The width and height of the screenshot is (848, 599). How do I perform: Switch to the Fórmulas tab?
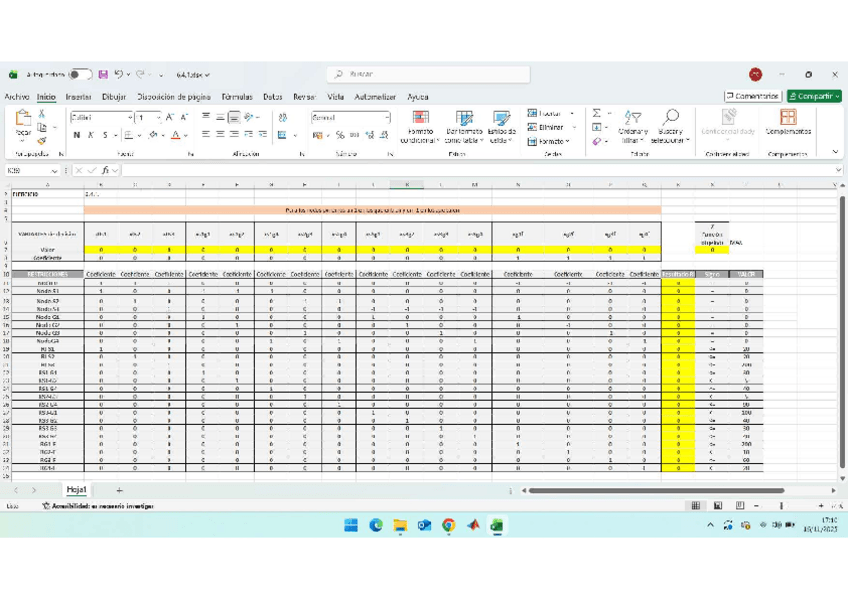point(237,97)
